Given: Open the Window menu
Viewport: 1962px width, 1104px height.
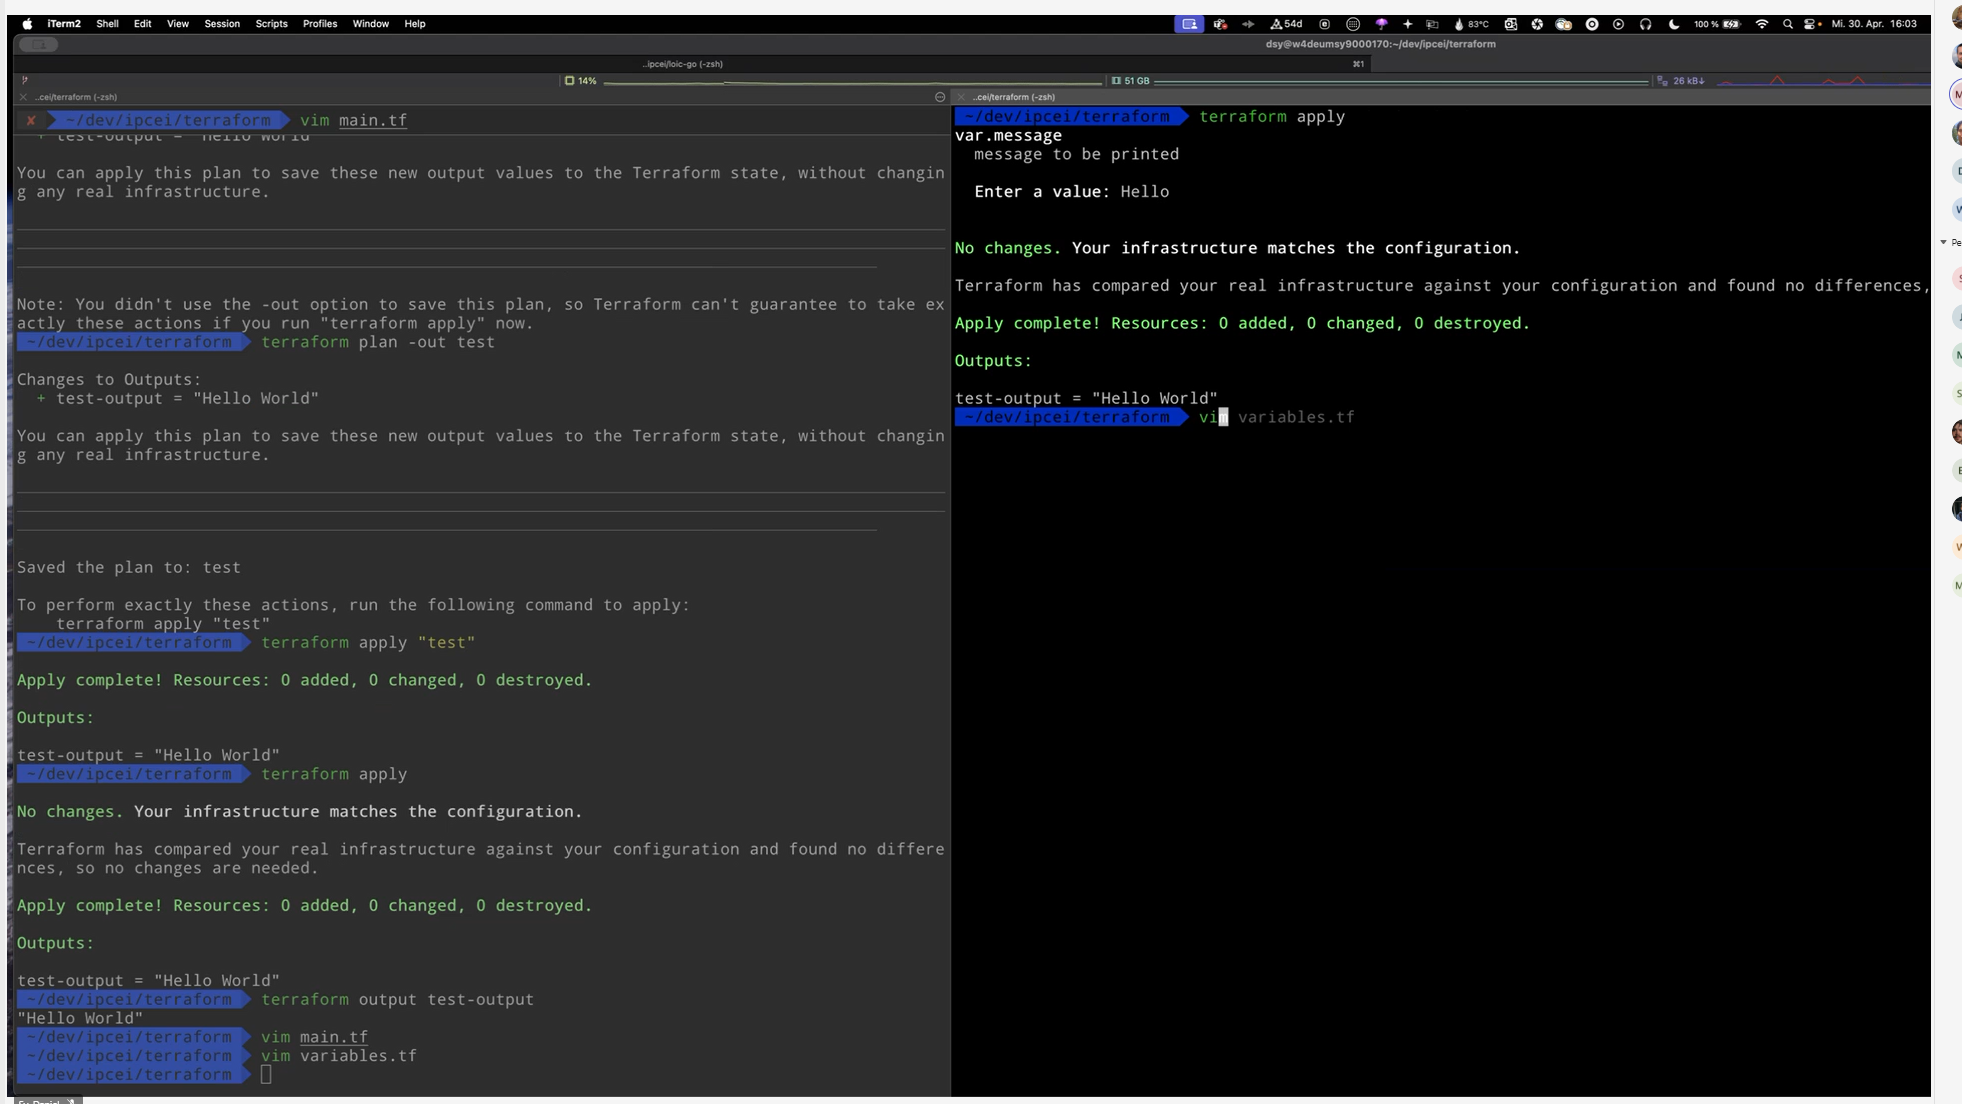Looking at the screenshot, I should click(370, 24).
